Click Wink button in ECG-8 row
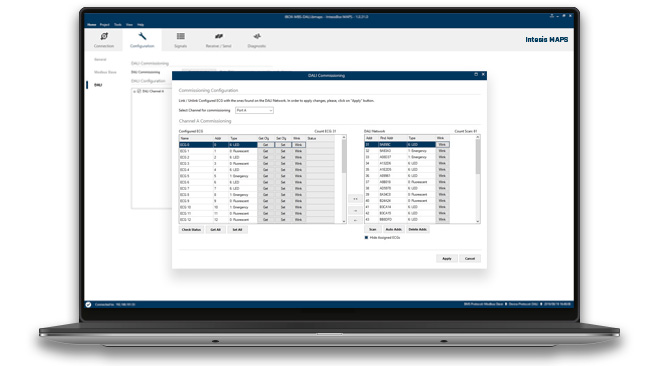 pos(298,195)
